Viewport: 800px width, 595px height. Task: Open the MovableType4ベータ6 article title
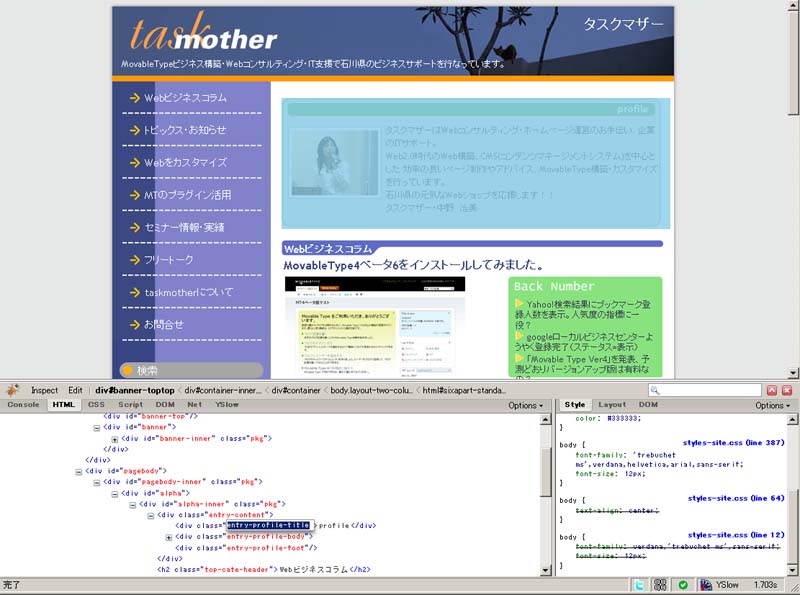pyautogui.click(x=414, y=265)
